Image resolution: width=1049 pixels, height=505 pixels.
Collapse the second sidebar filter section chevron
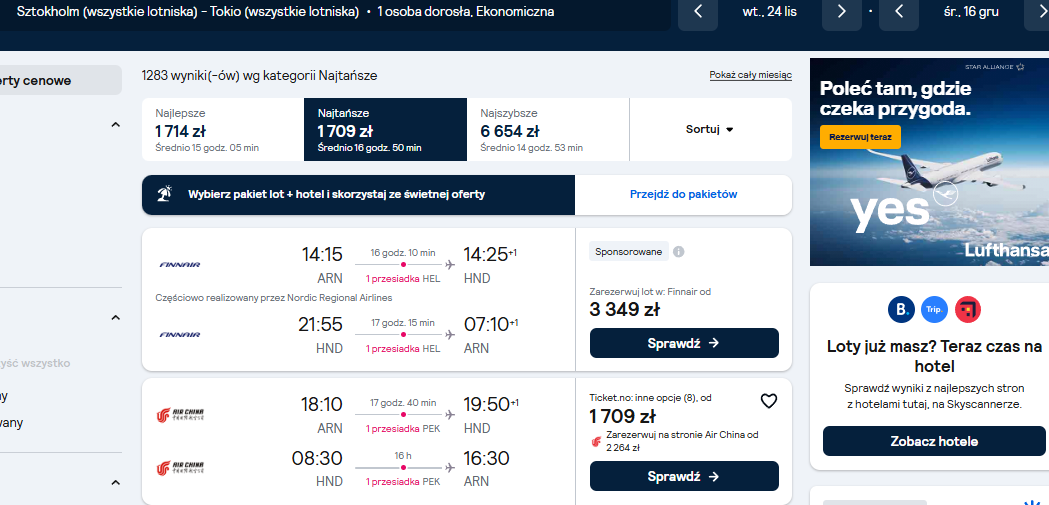coord(115,318)
